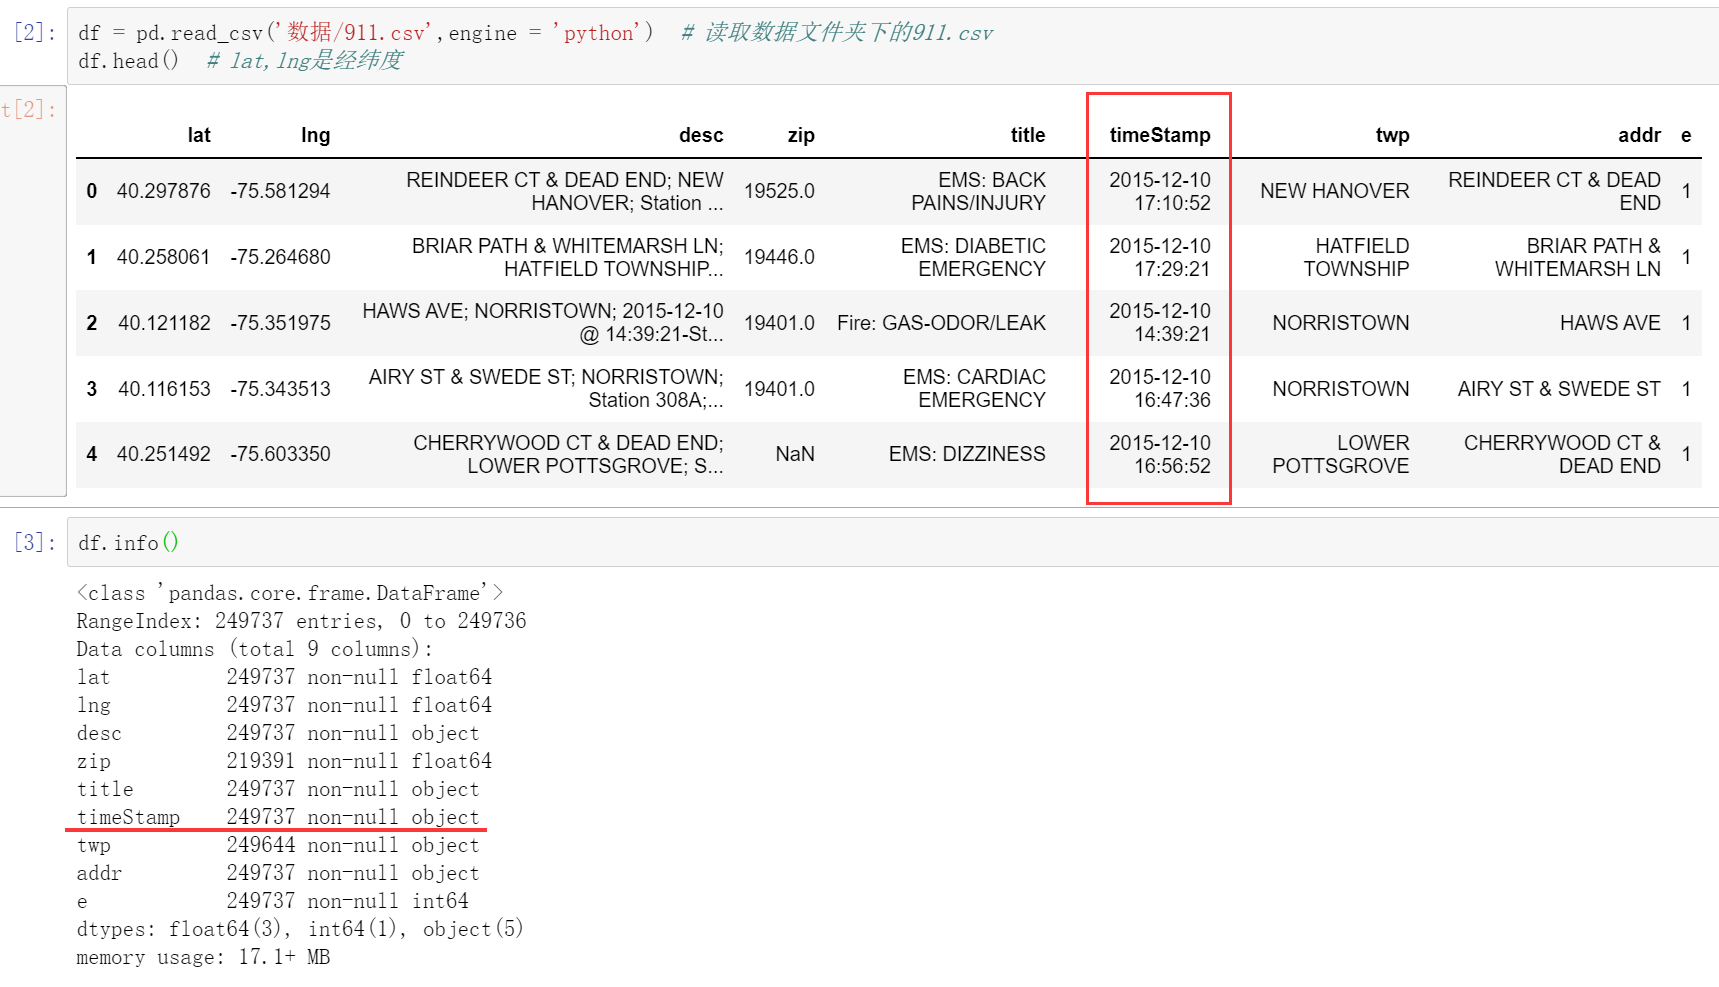Screen dimensions: 1719x987
Task: Click the 'timeStamp 249737 non-null object' line
Action: pyautogui.click(x=278, y=817)
